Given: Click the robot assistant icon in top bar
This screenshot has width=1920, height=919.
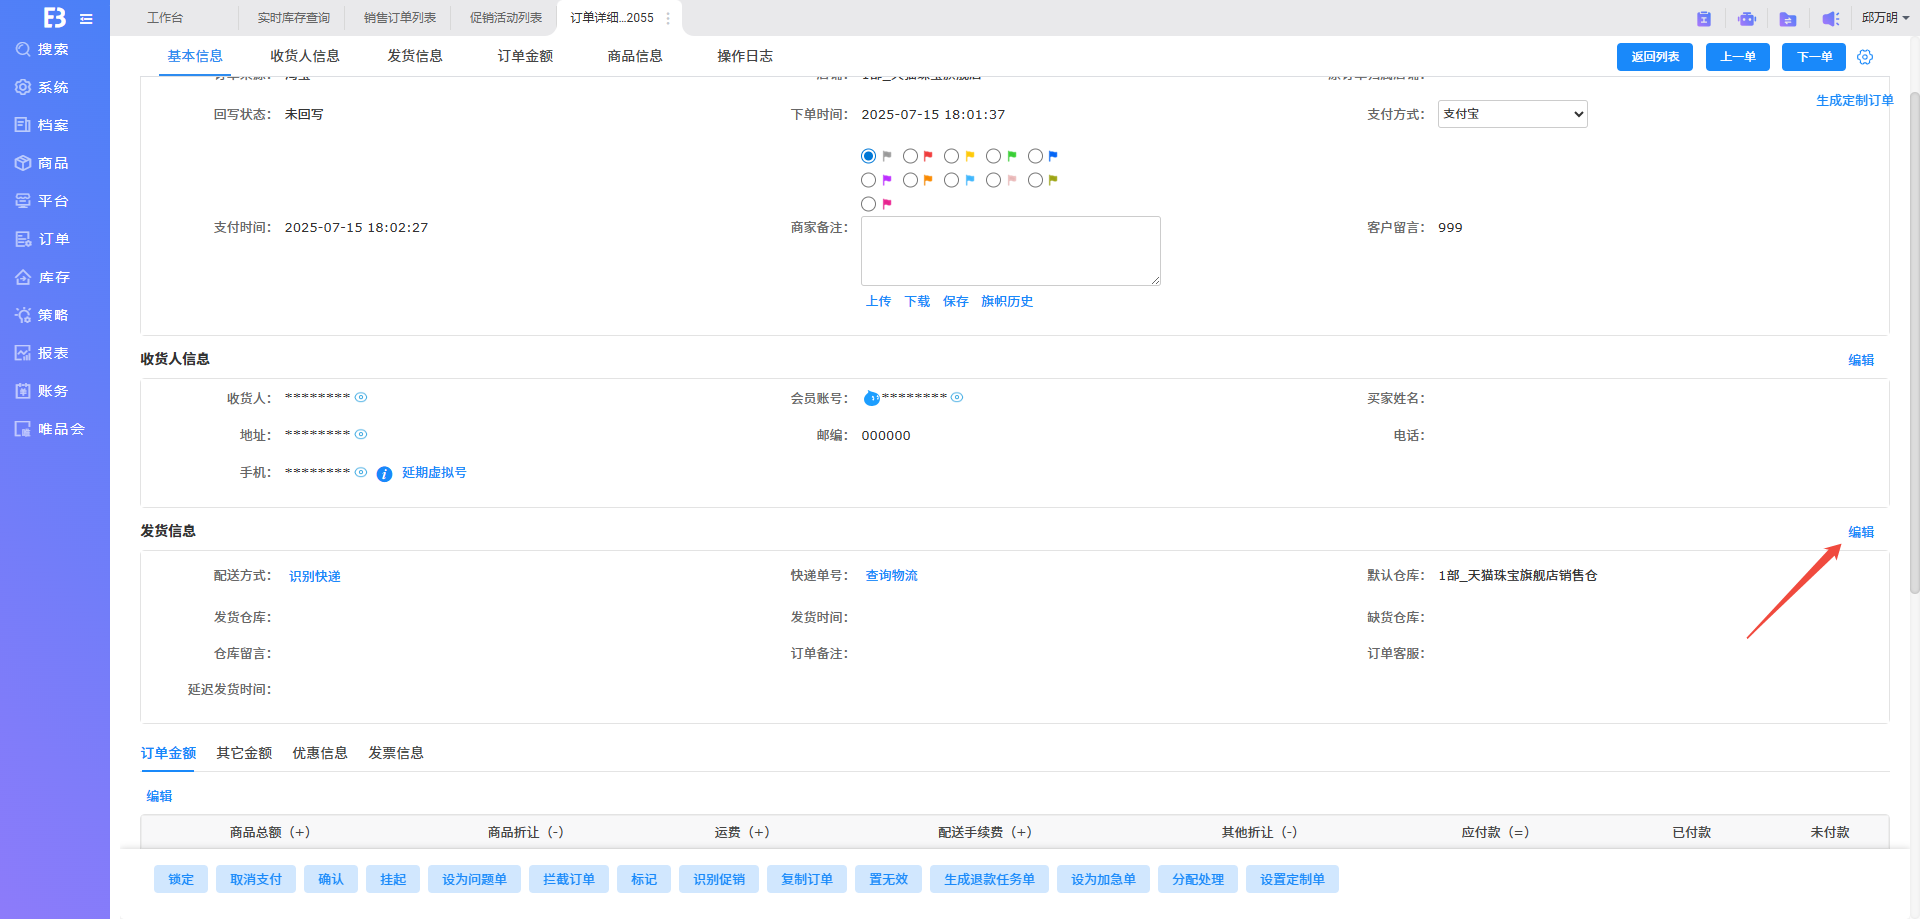Looking at the screenshot, I should coord(1746,19).
